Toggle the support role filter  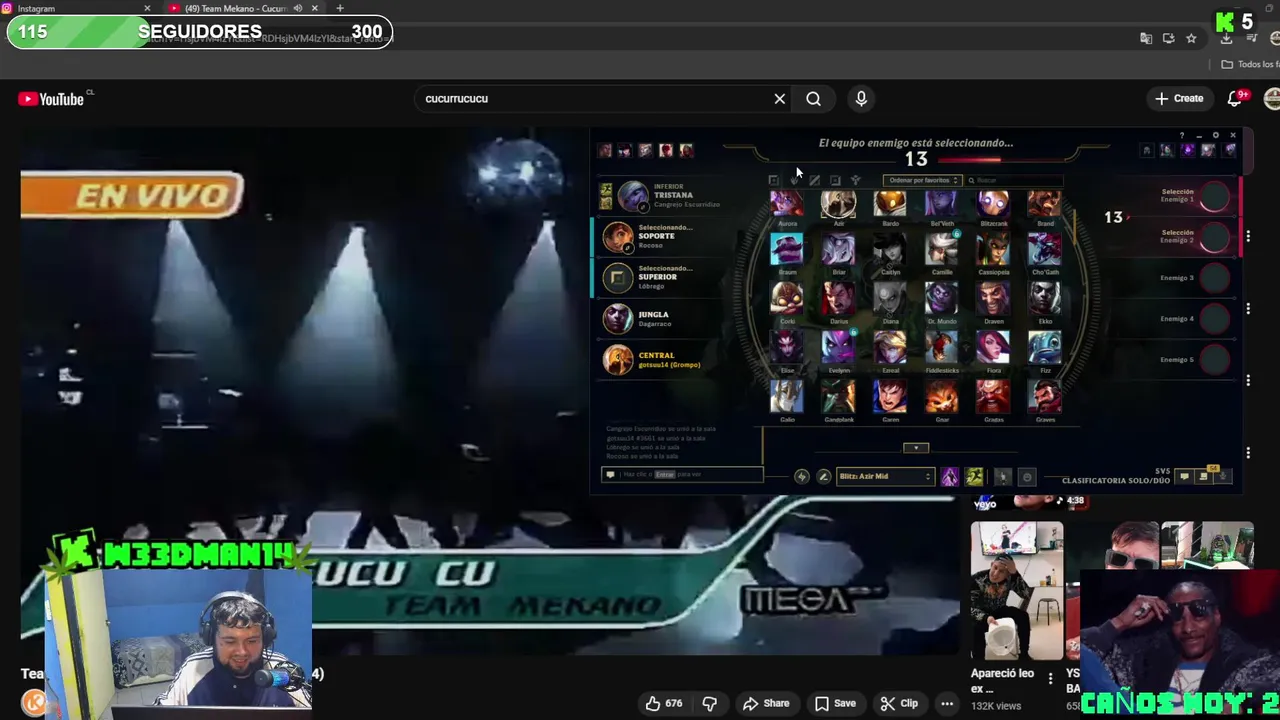(856, 180)
